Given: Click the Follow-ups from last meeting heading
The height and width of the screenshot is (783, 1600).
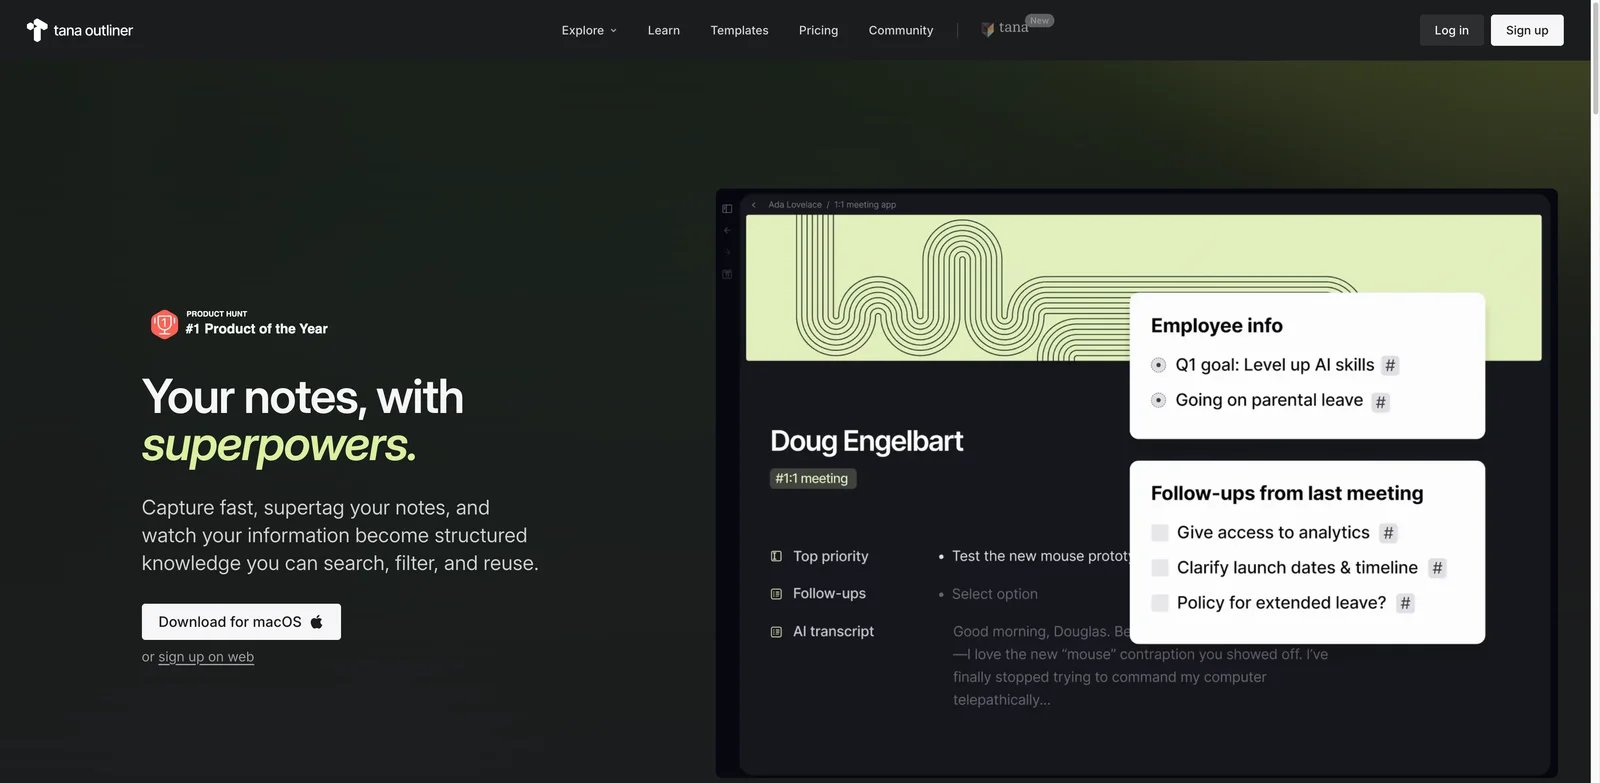Looking at the screenshot, I should click(x=1287, y=493).
